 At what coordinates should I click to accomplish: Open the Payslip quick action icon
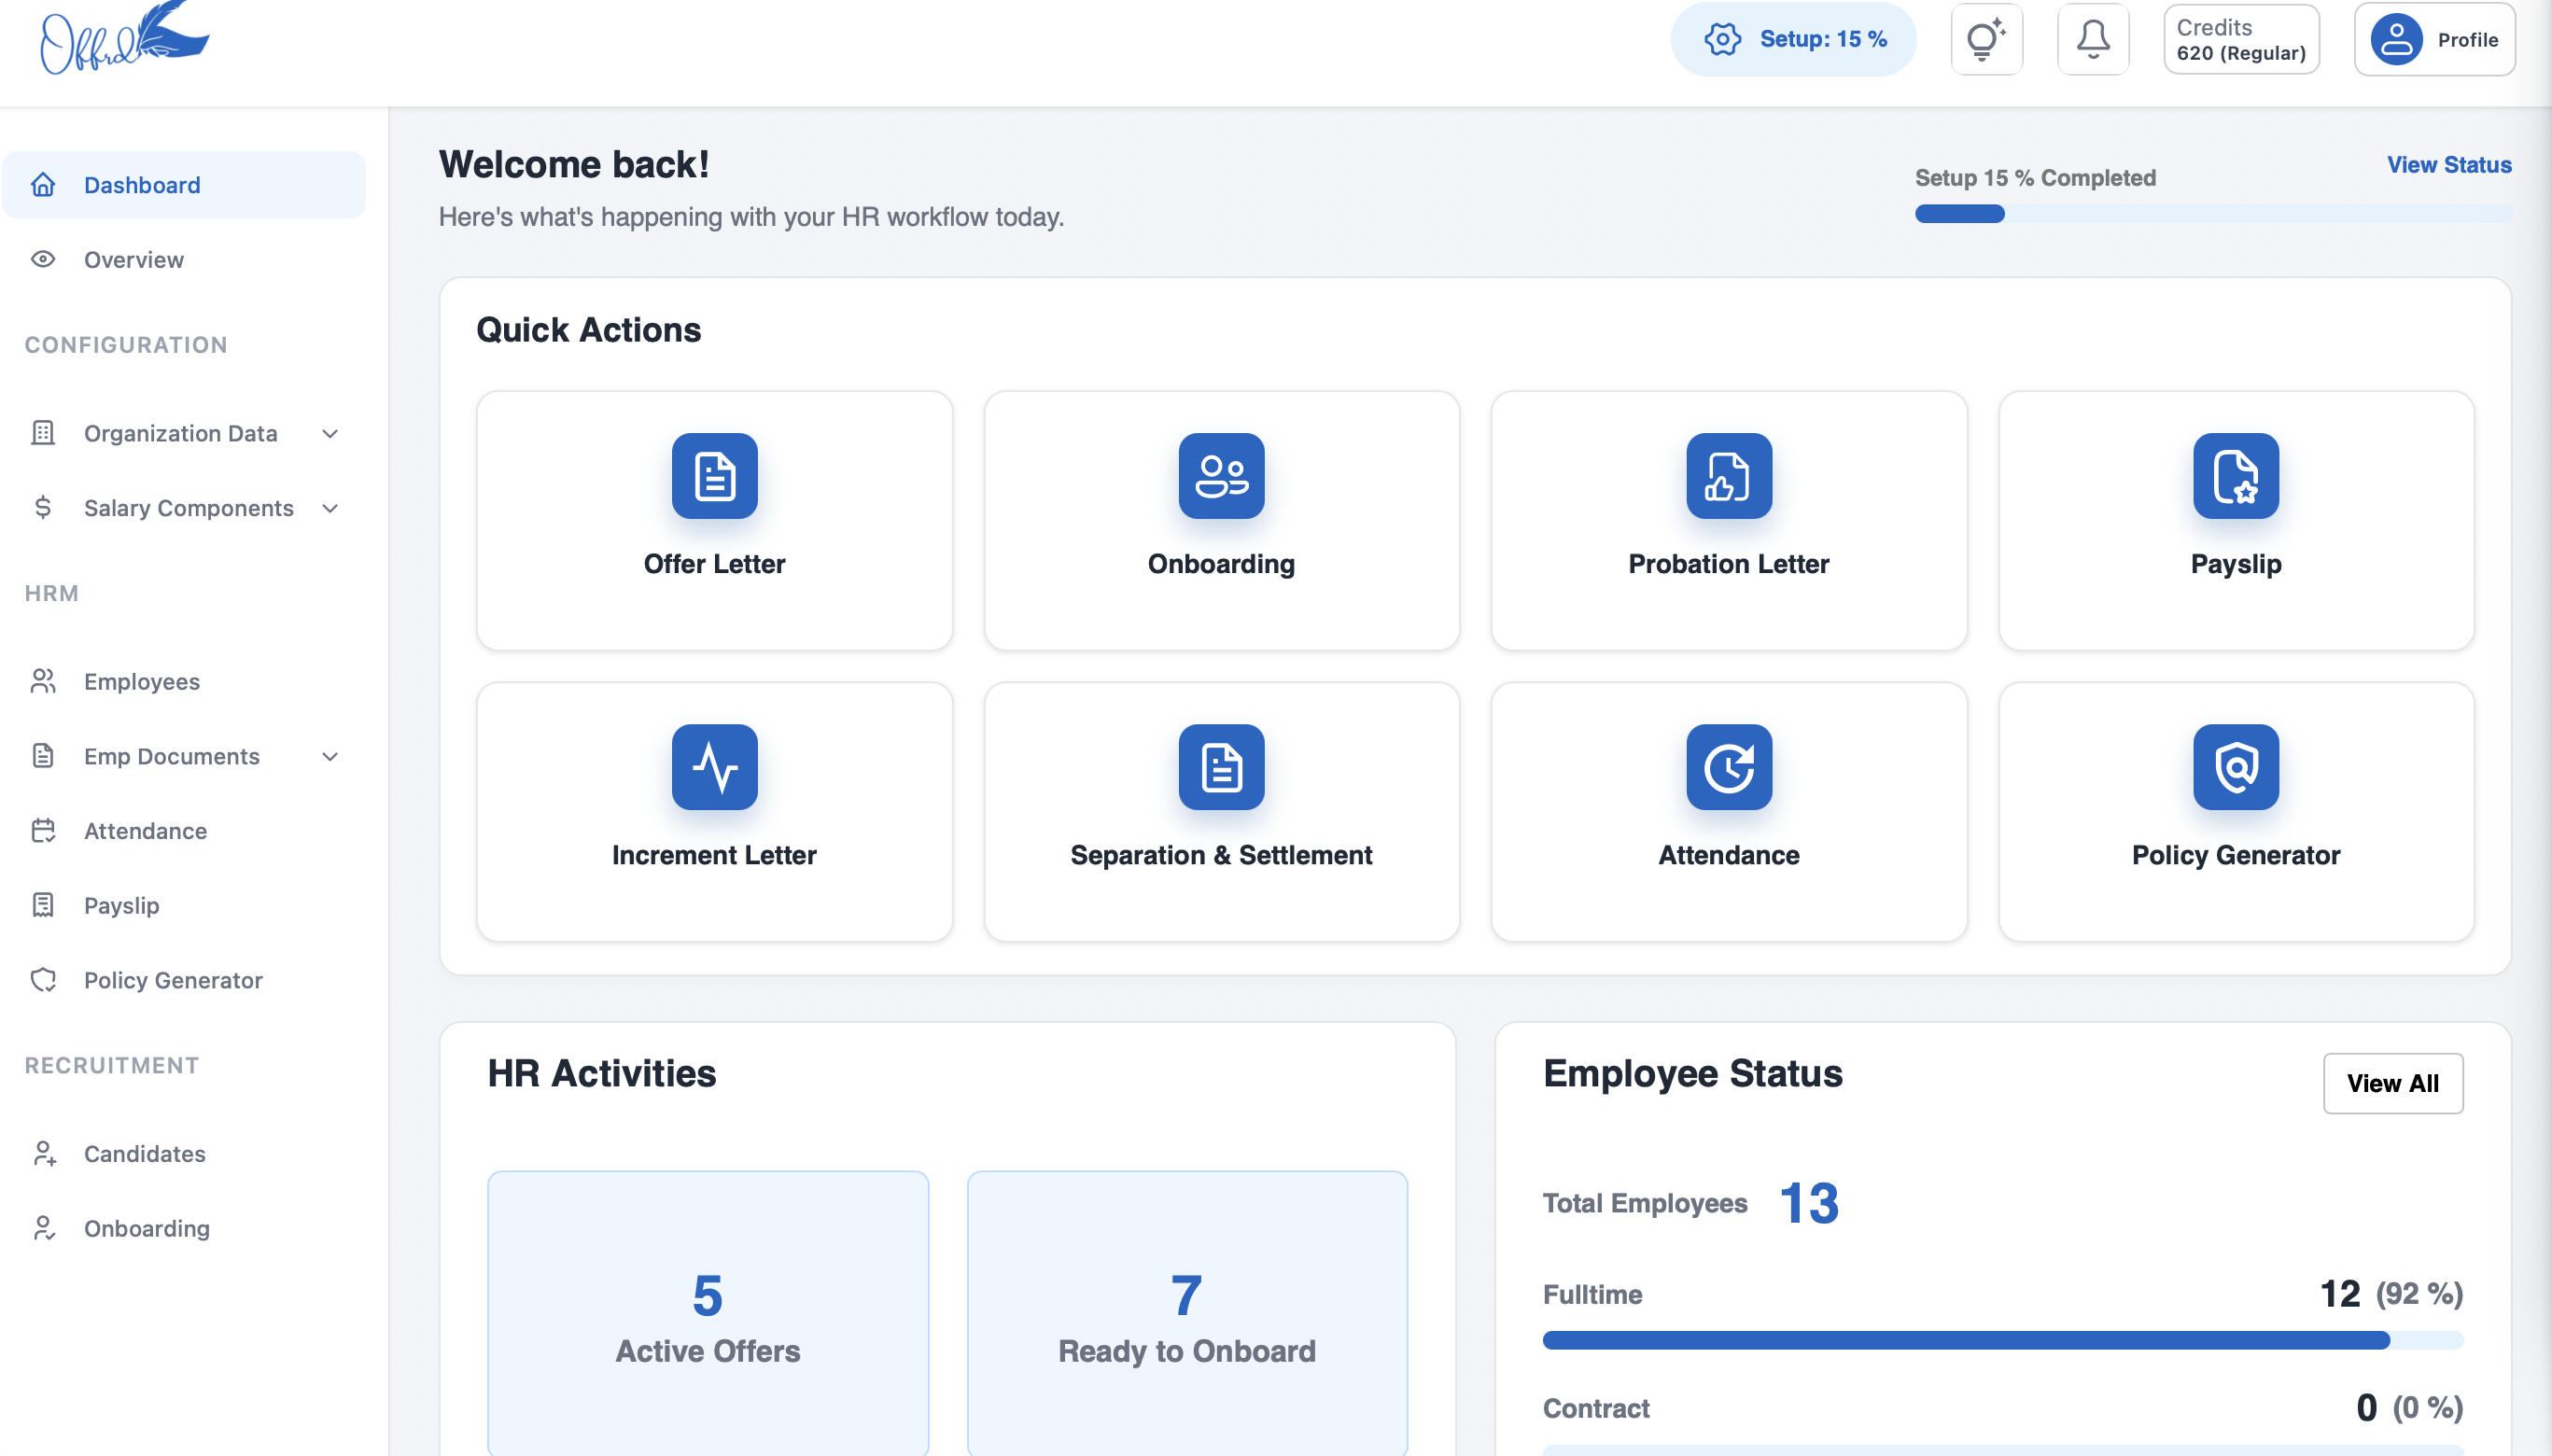pos(2235,476)
